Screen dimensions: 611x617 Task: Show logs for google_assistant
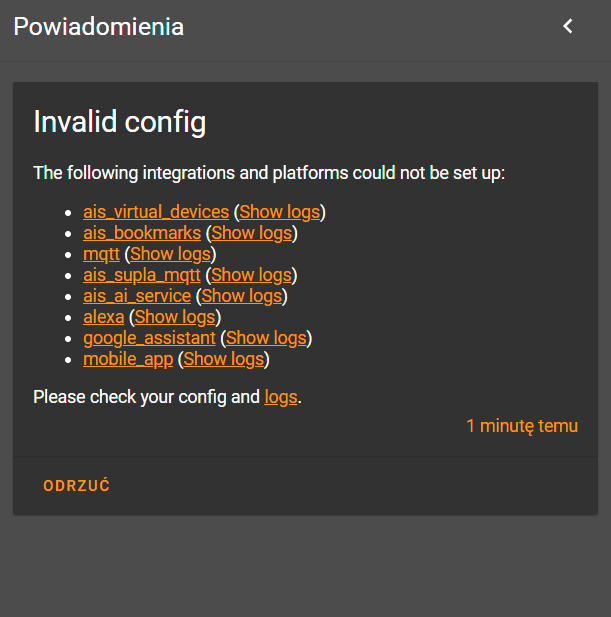[266, 338]
